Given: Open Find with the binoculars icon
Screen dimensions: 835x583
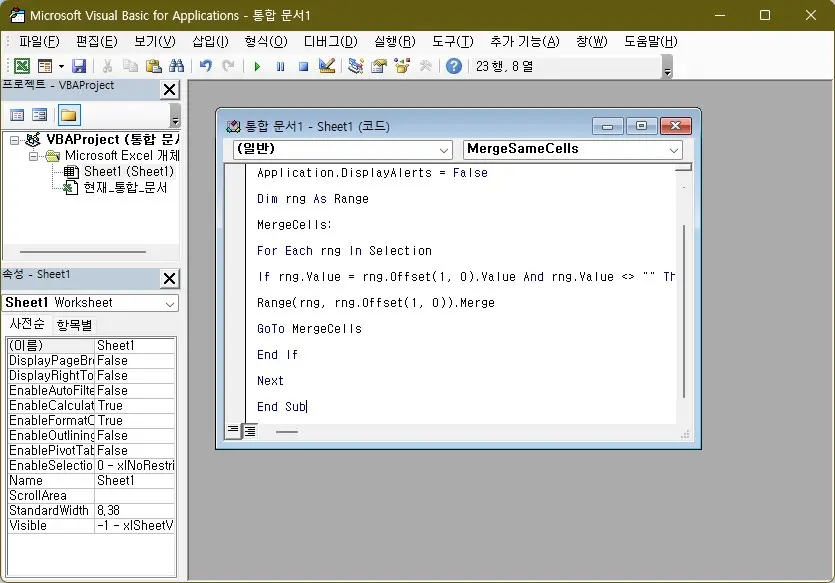Looking at the screenshot, I should pyautogui.click(x=176, y=66).
